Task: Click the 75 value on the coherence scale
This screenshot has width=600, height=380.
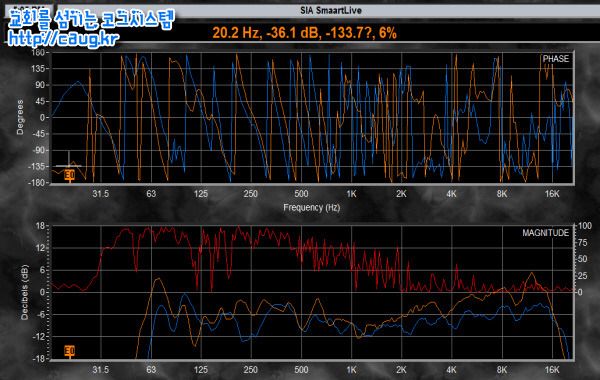Action: (x=582, y=243)
